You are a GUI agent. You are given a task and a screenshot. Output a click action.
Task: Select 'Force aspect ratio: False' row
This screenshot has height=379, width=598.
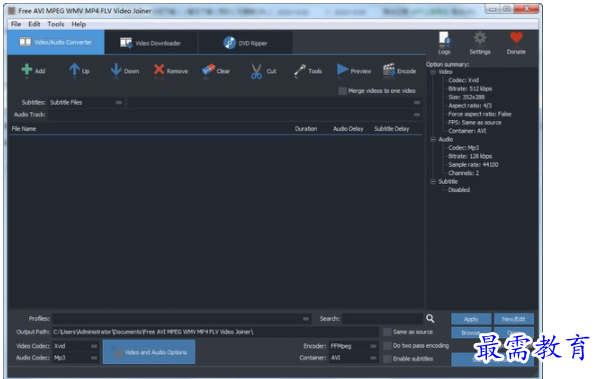tap(480, 114)
